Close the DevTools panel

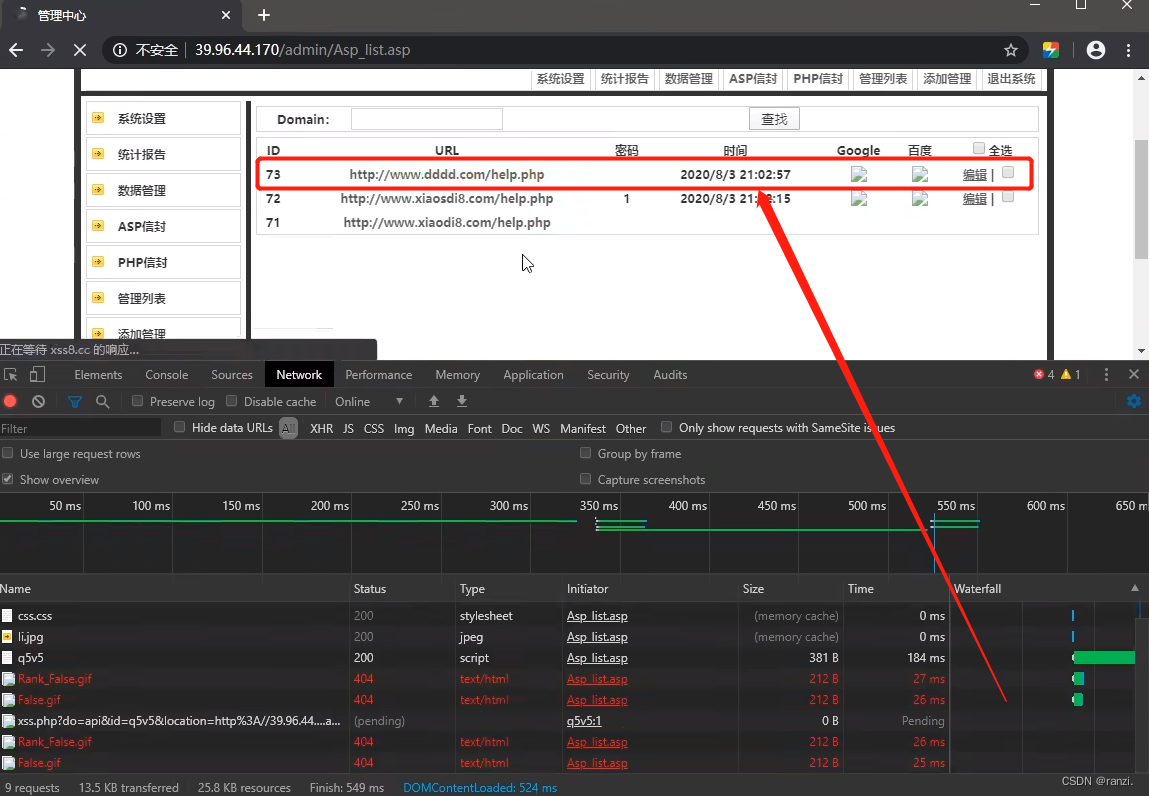point(1134,375)
